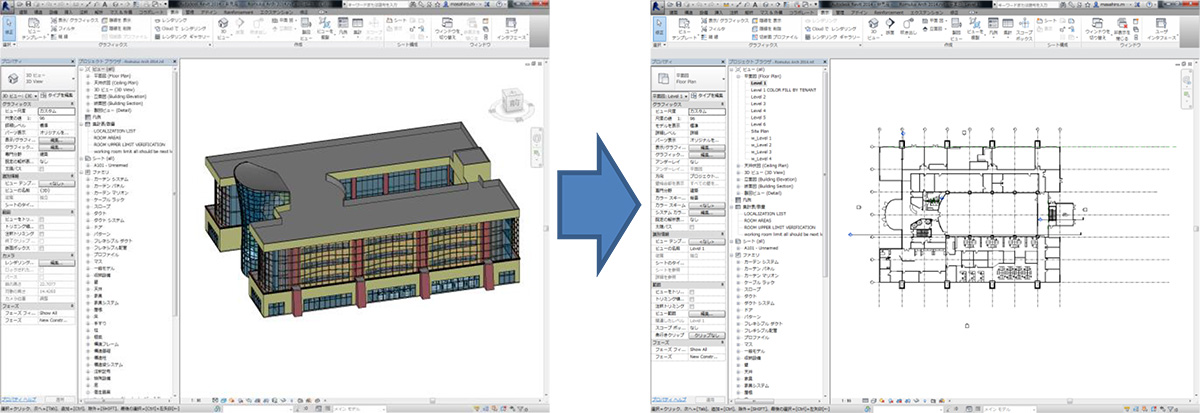Open Visibility/Graphics in the right Revit window
The image size is (1200, 413).
(725, 20)
